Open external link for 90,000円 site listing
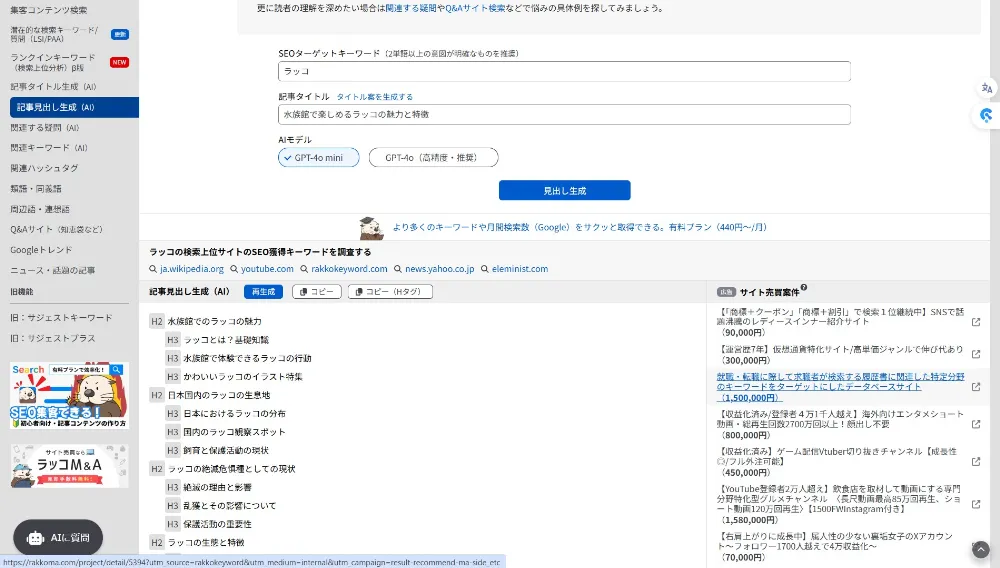1000x568 pixels. (x=976, y=322)
